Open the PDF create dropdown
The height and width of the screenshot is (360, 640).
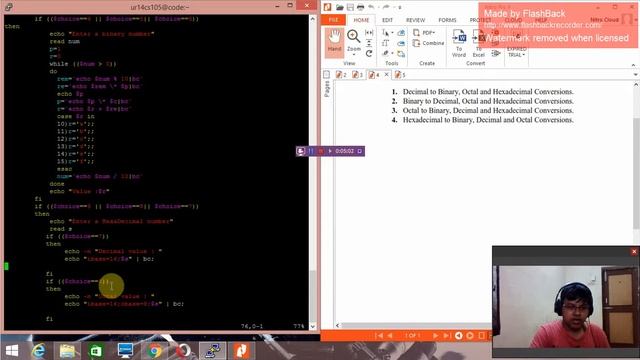click(424, 33)
